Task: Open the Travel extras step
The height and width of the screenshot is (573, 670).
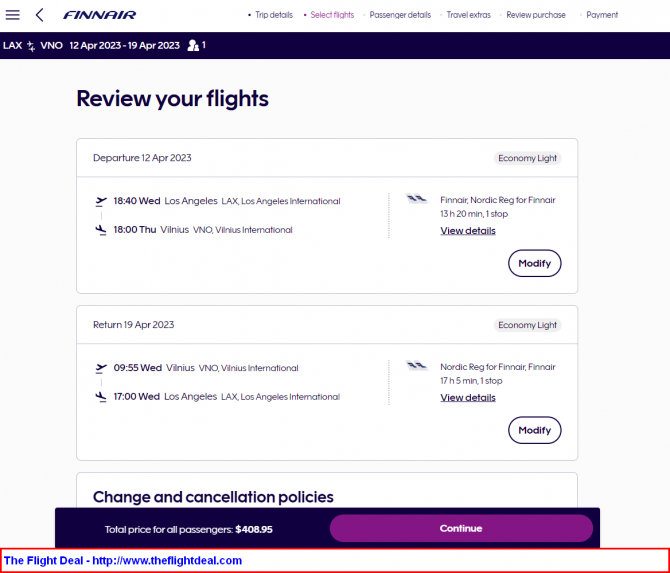Action: point(468,15)
